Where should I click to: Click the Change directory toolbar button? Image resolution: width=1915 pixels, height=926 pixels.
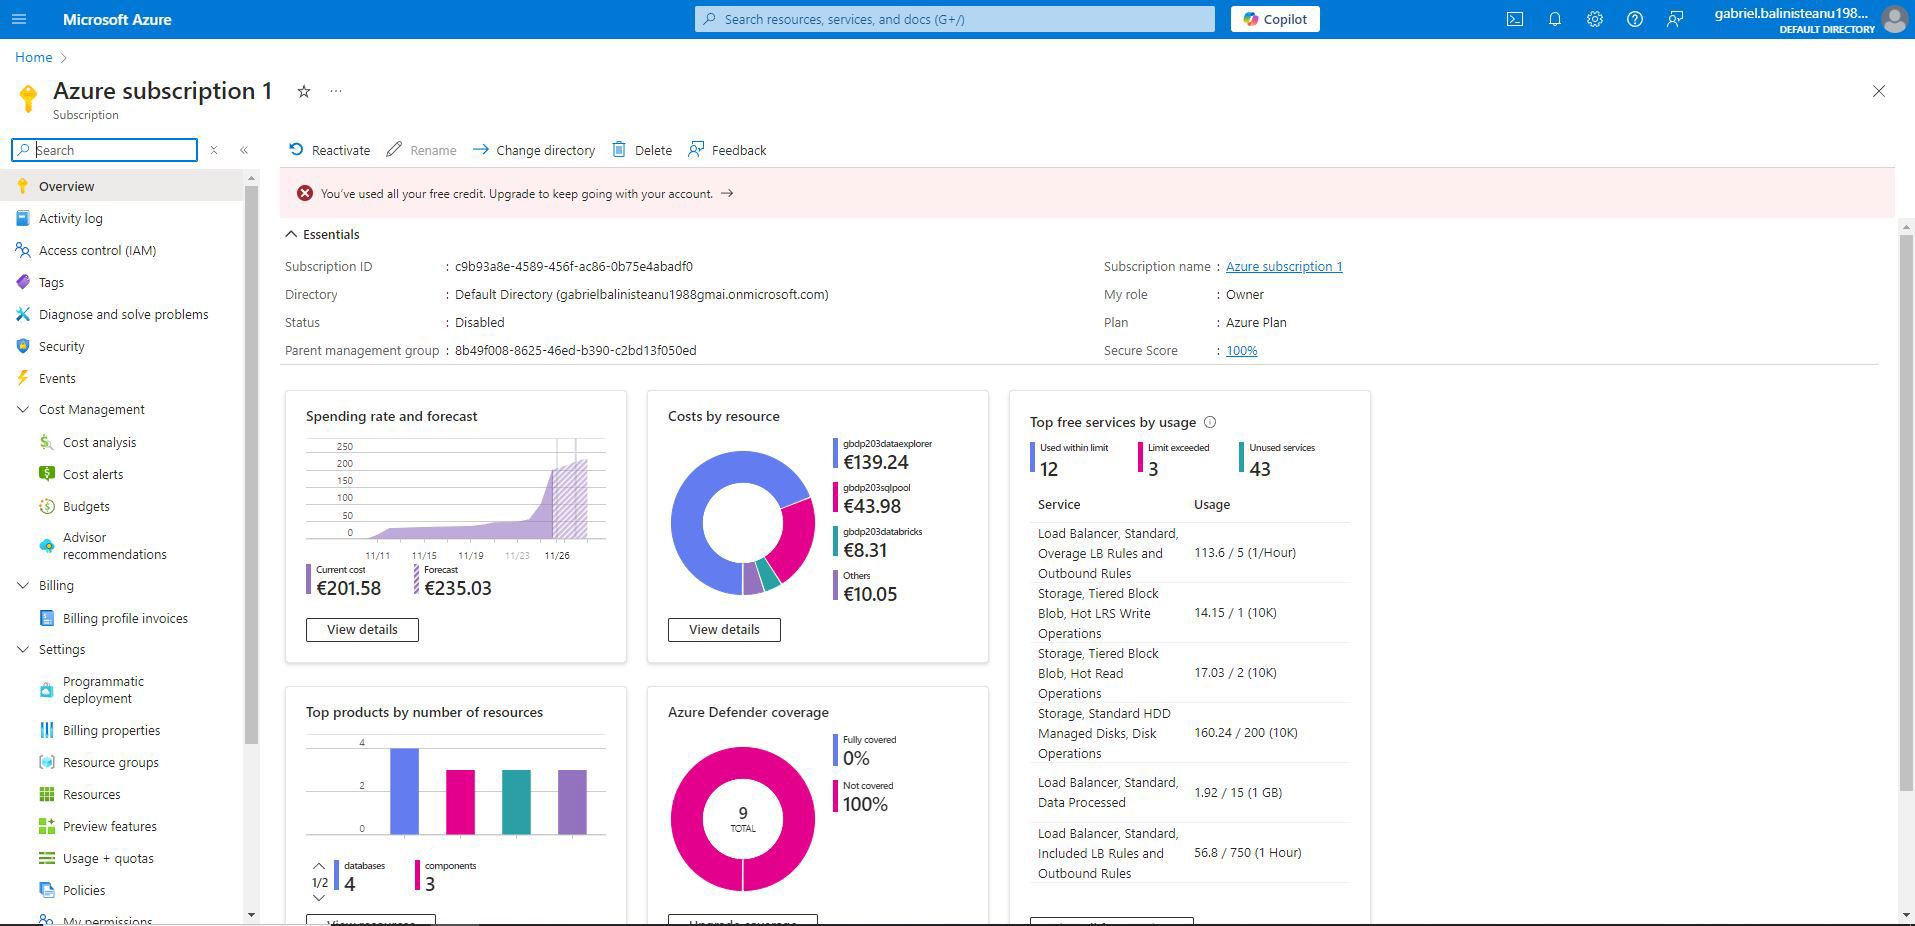point(534,150)
